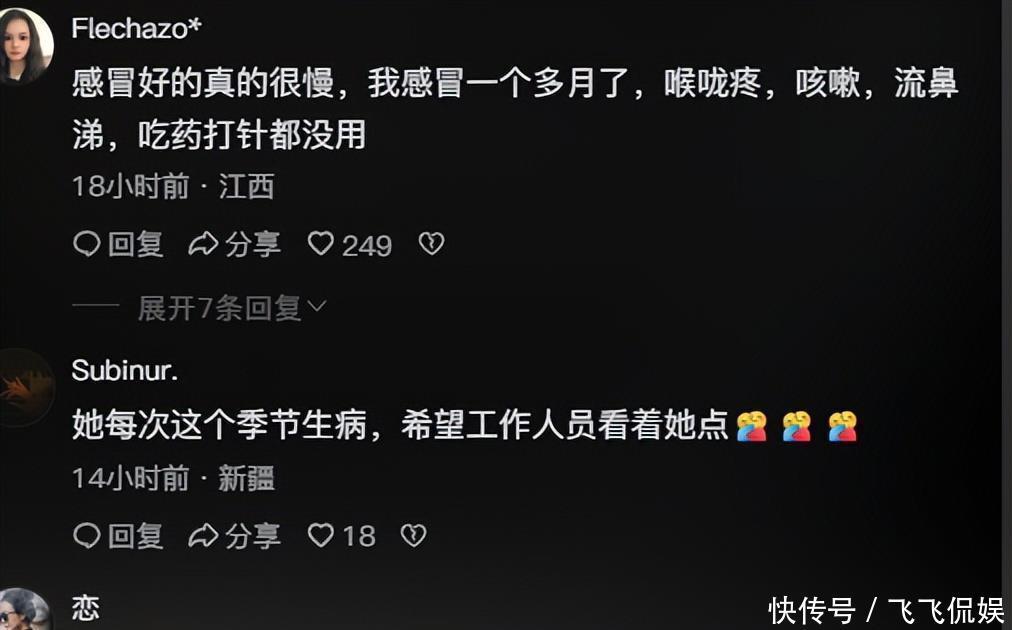The height and width of the screenshot is (630, 1012).
Task: Click the share arrow icon under Flechazo's comment
Action: click(x=203, y=244)
